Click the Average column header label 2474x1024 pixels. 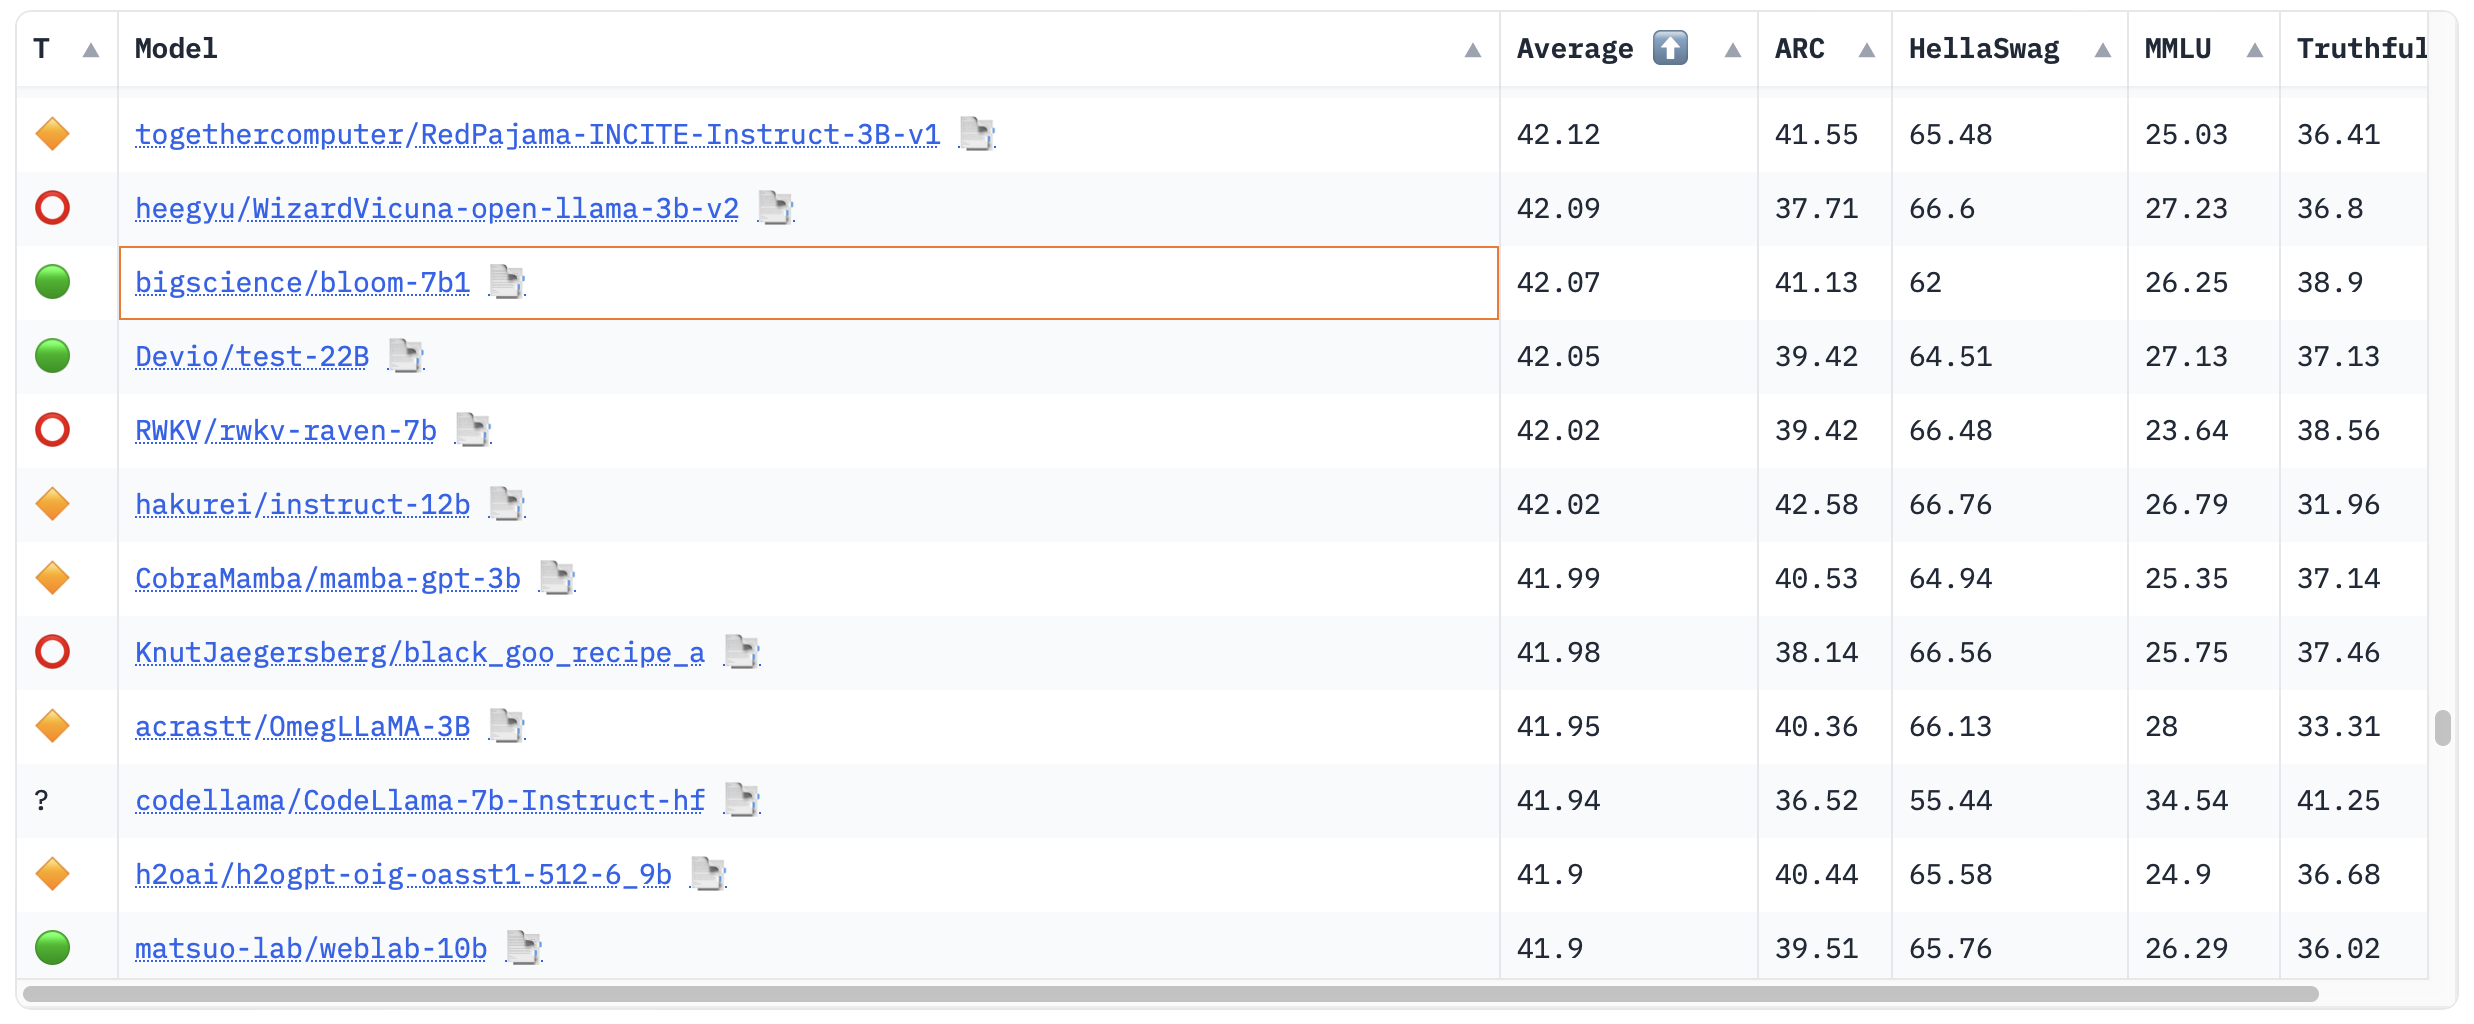(1575, 49)
